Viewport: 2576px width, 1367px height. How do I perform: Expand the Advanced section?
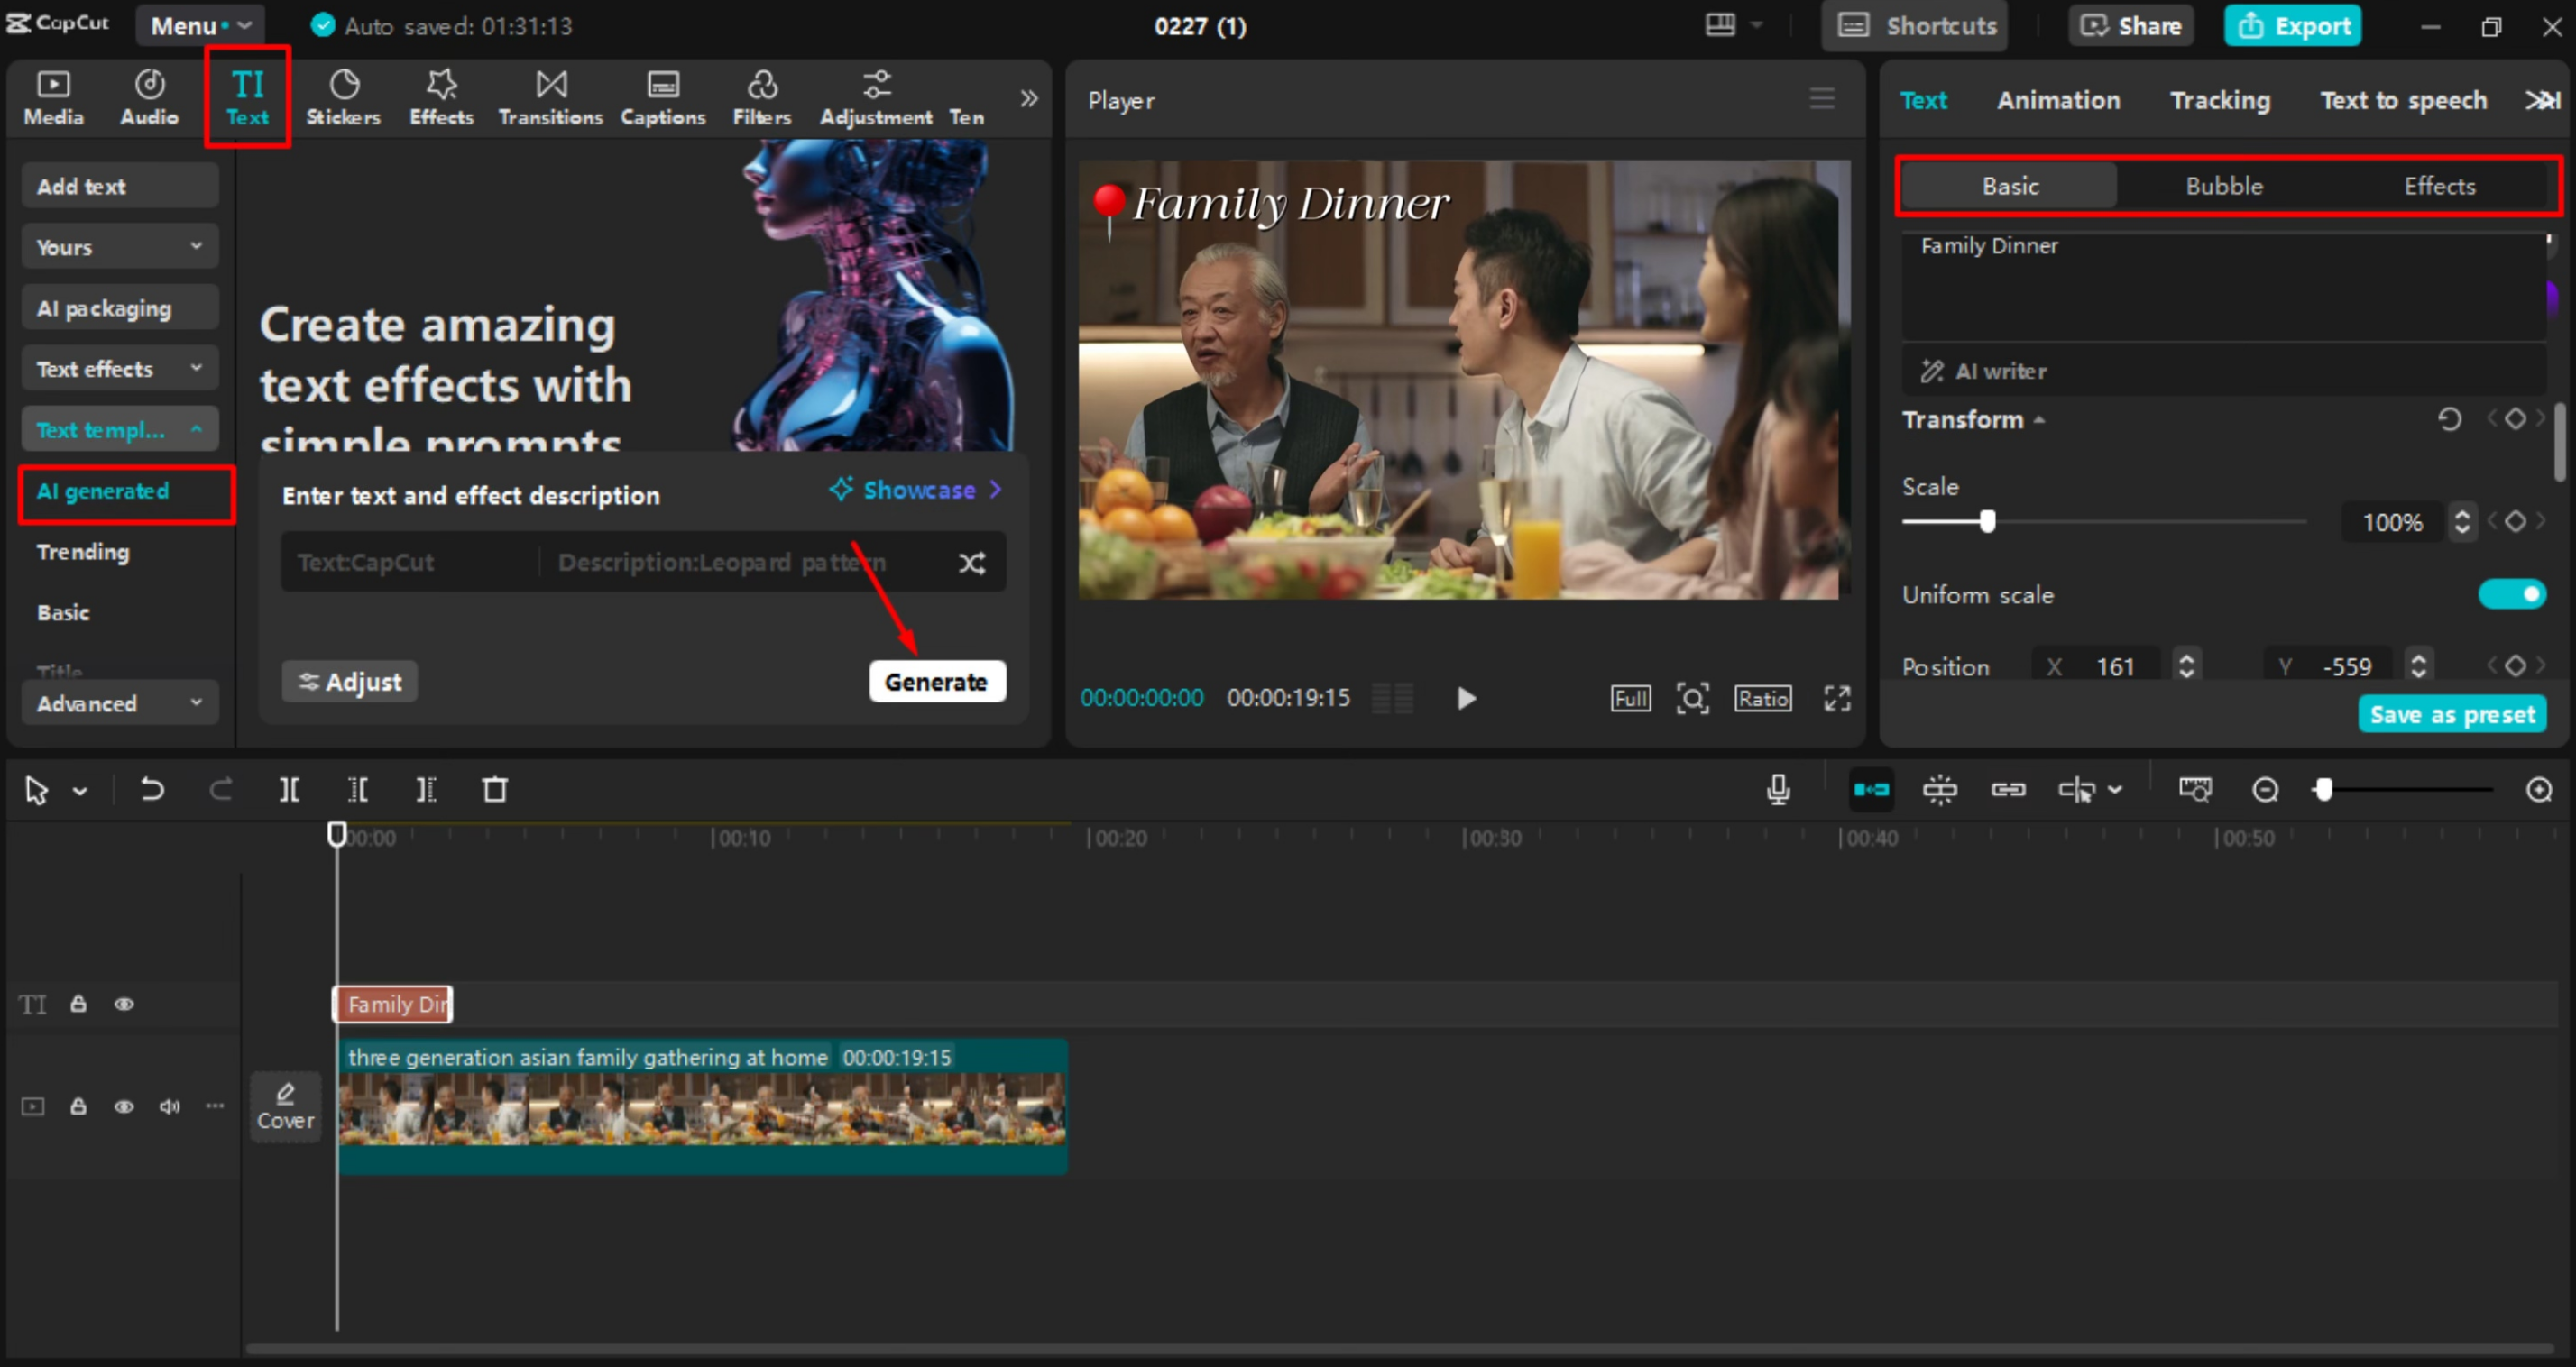(x=119, y=702)
